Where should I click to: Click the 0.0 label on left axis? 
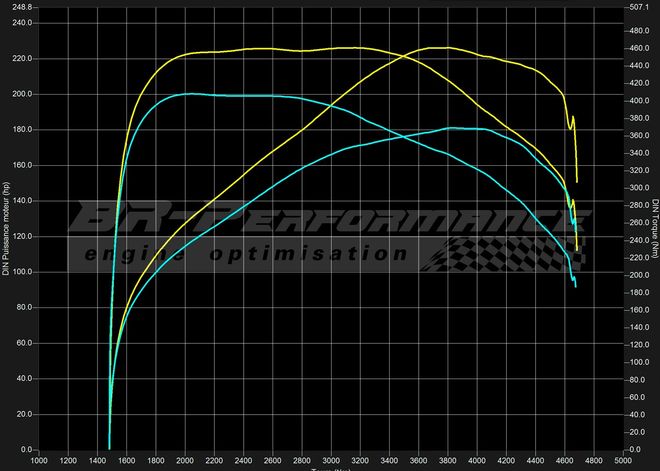click(24, 450)
